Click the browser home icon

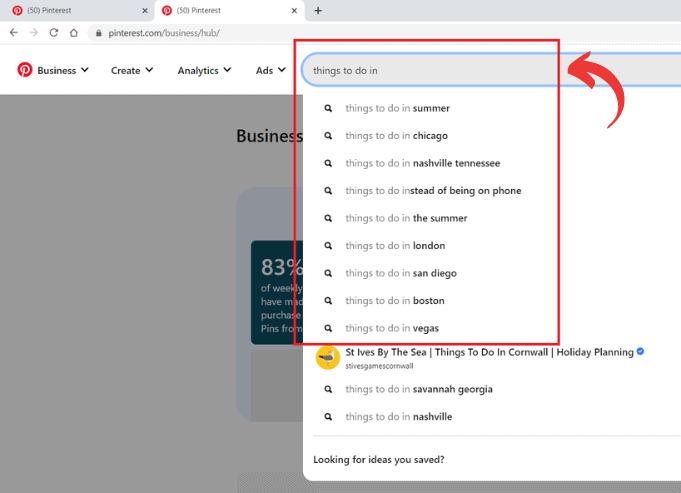74,32
